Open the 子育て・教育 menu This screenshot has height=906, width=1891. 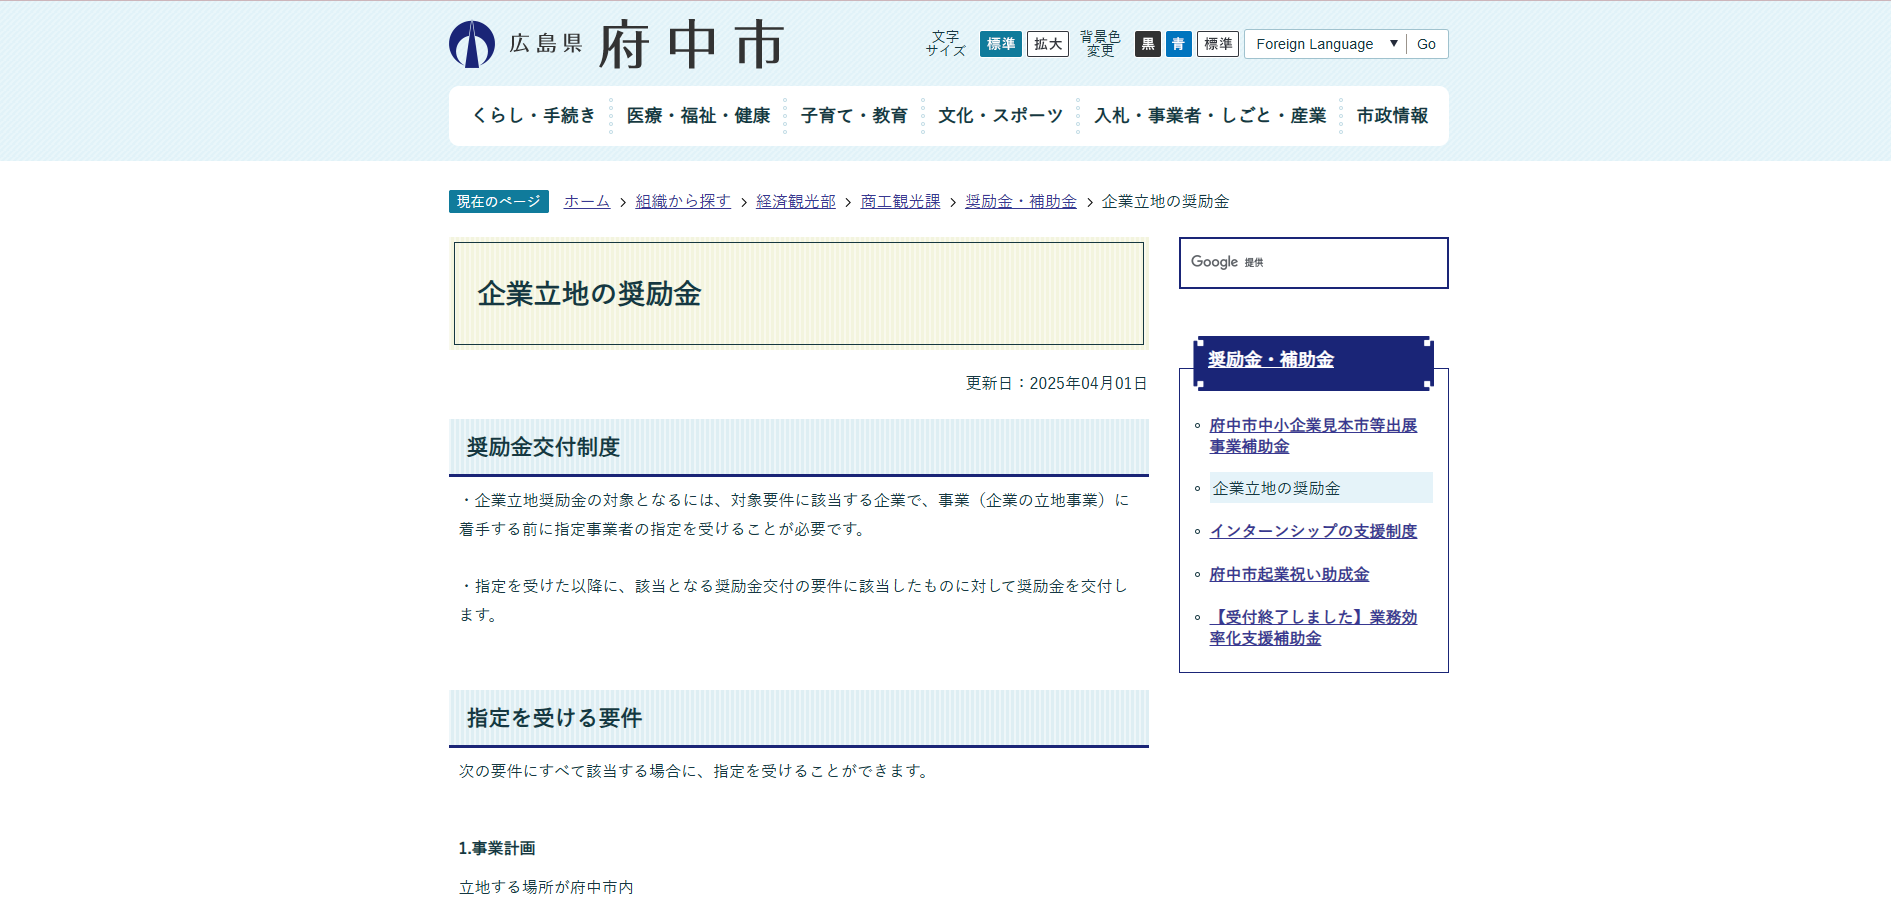(854, 116)
